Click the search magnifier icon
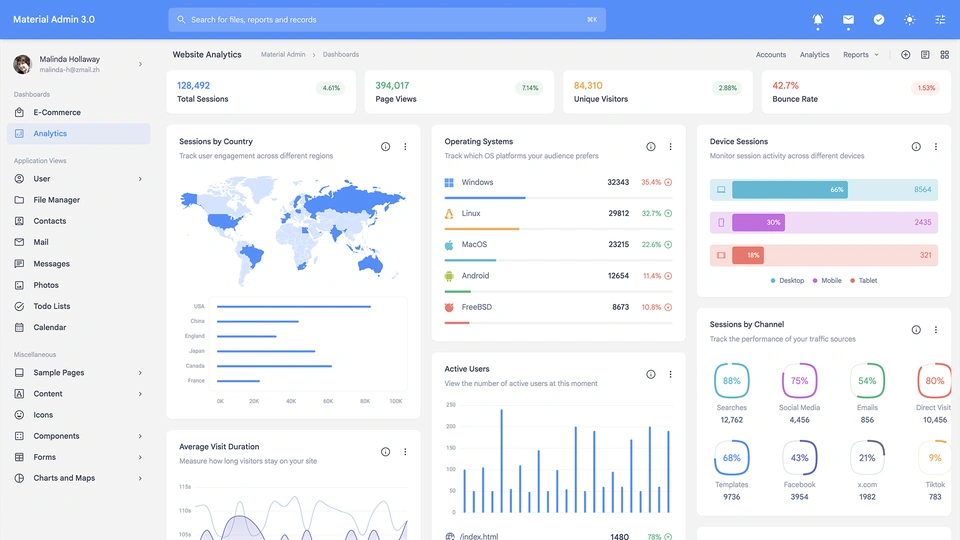 click(181, 20)
